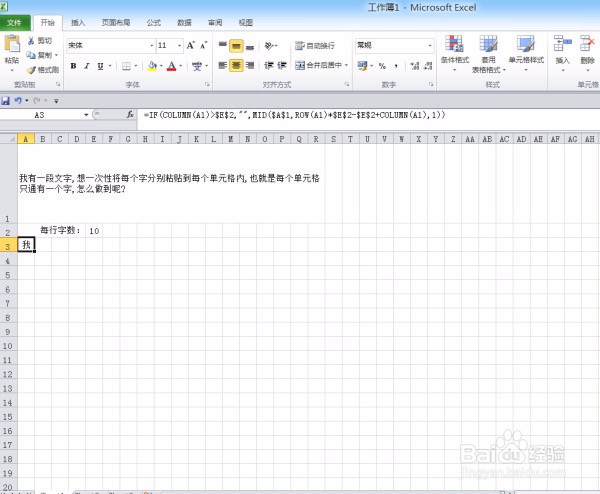Decrease decimal places
Viewport: 600px width, 494px height.
[428, 66]
